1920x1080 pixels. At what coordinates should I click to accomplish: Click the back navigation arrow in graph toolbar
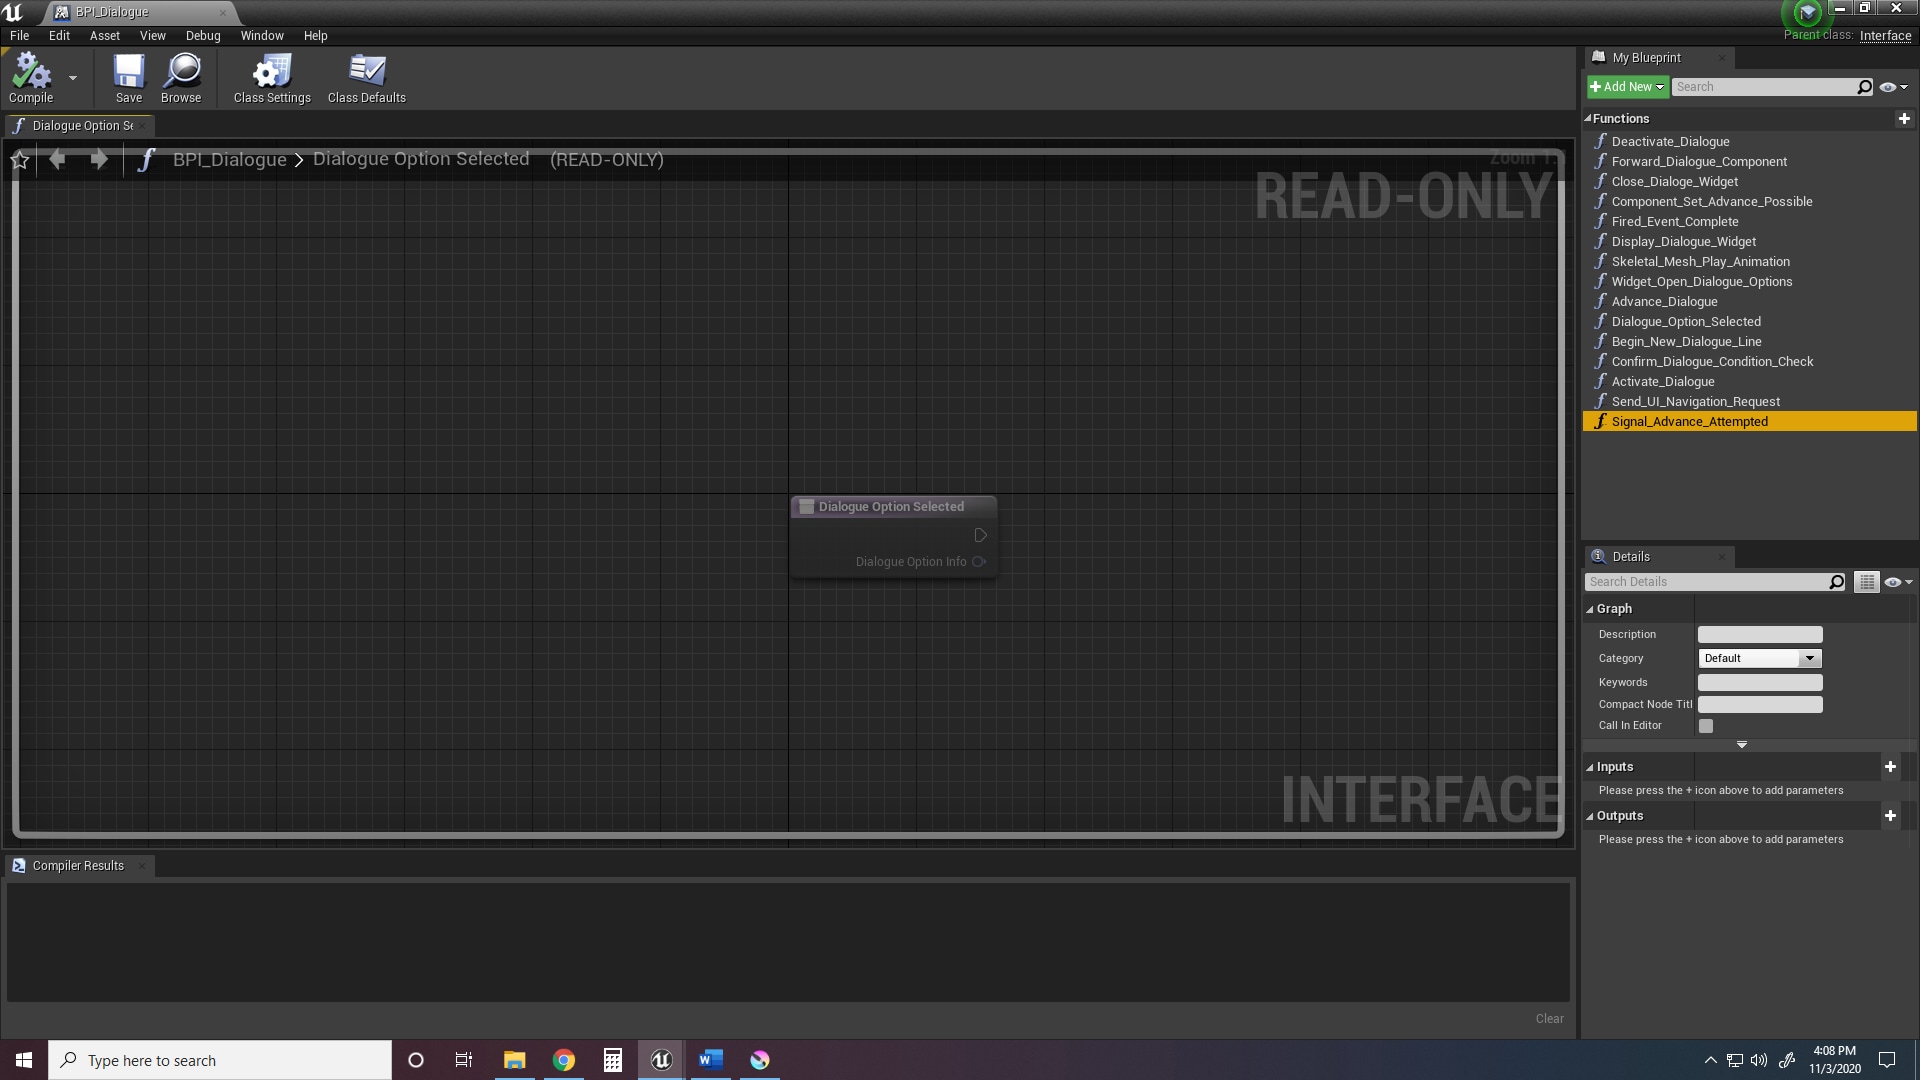(x=57, y=159)
